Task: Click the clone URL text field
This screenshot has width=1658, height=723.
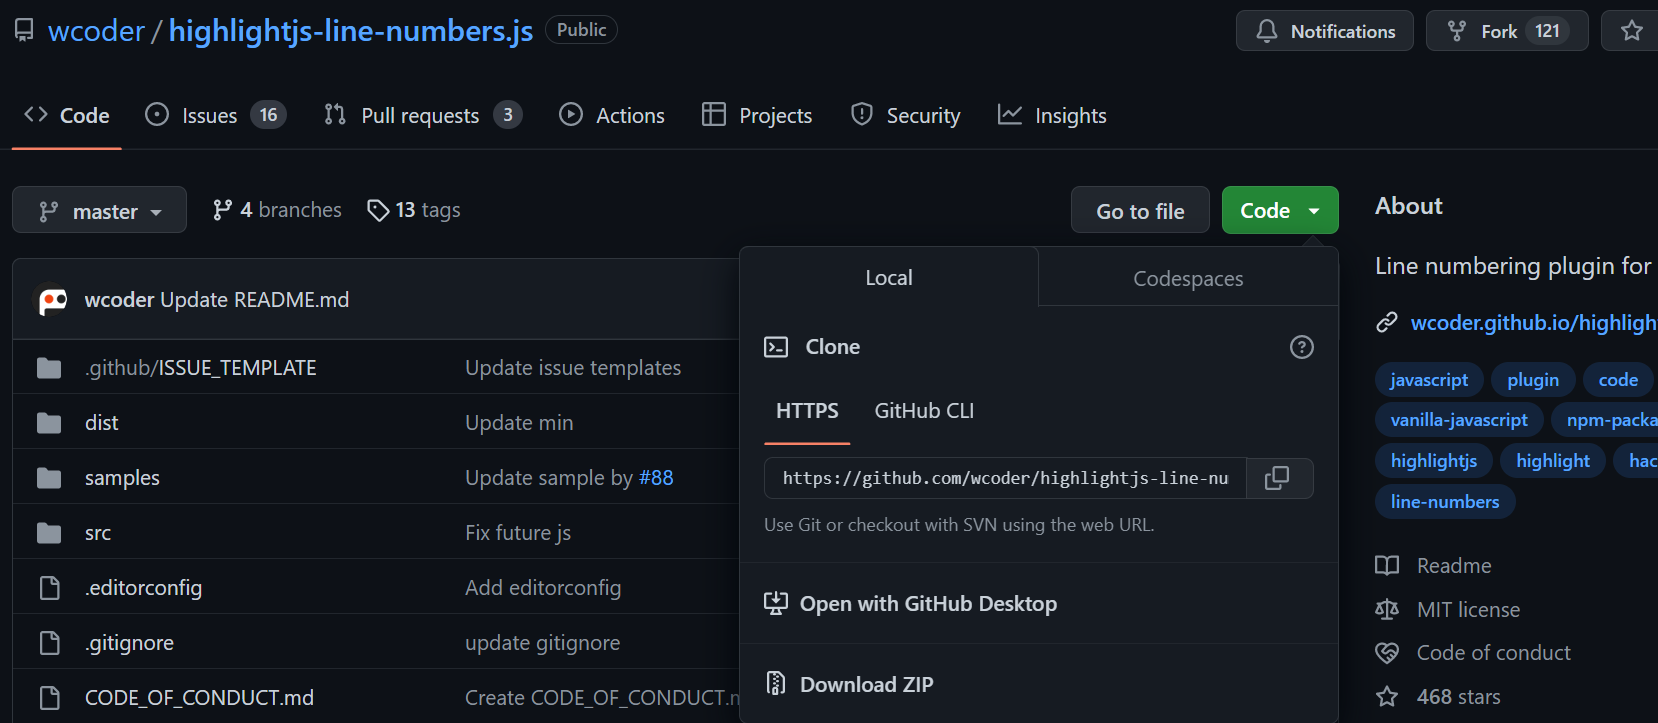Action: [x=1005, y=478]
